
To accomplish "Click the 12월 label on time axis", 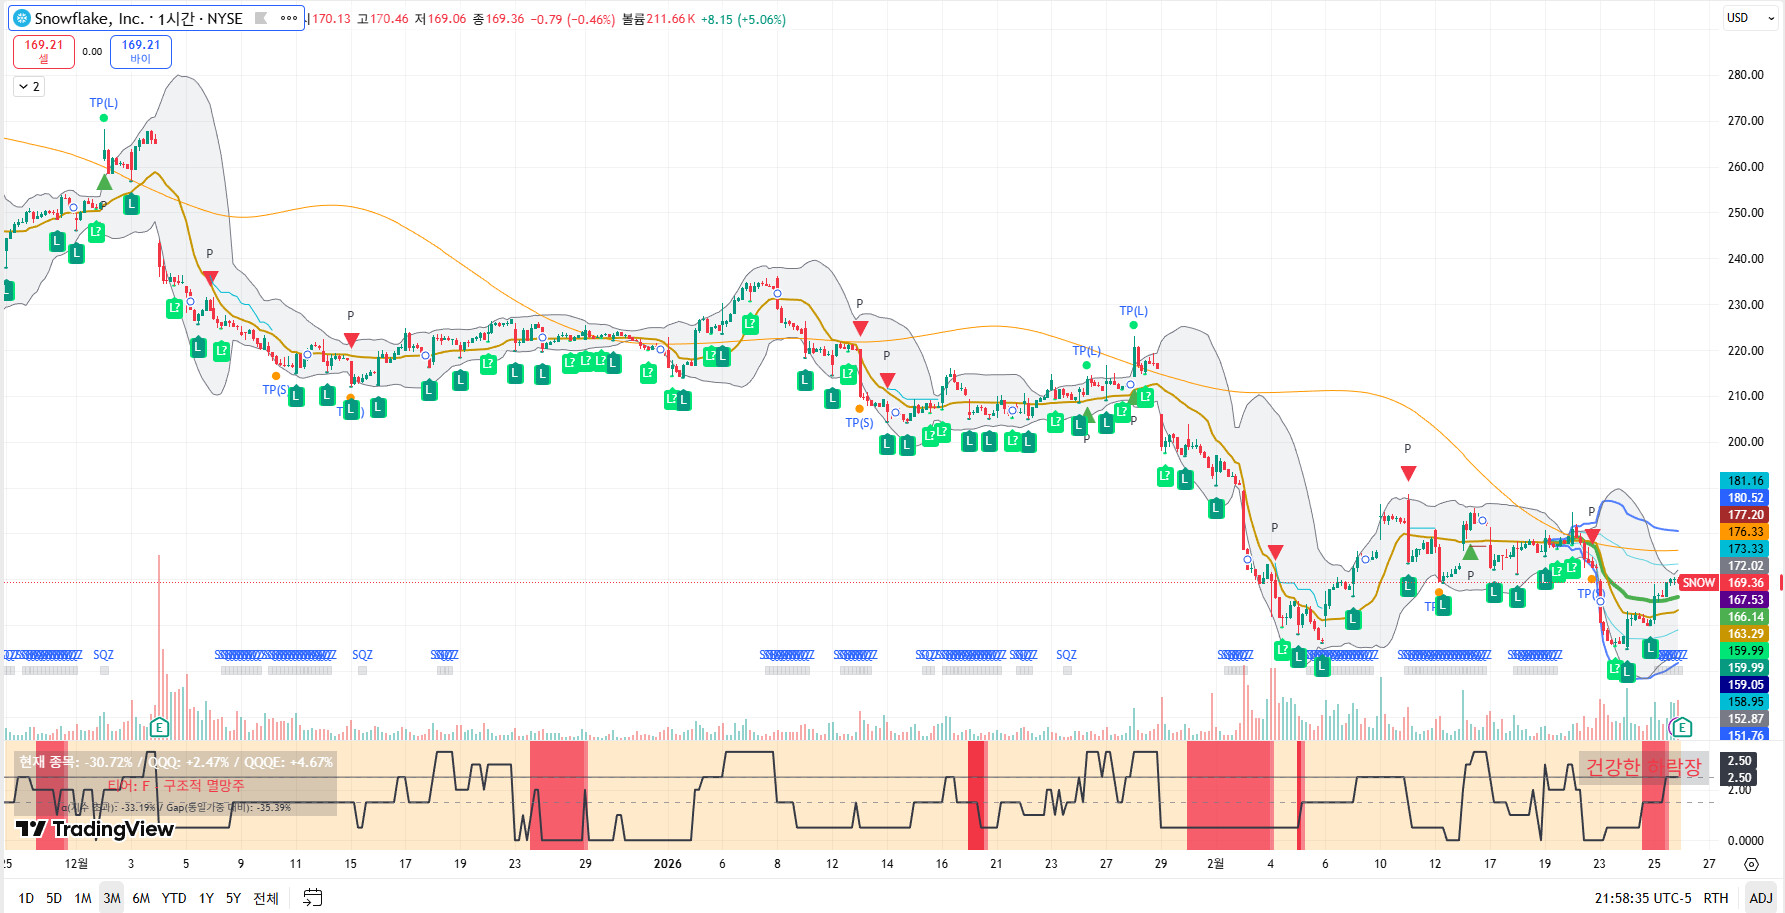I will (x=76, y=864).
